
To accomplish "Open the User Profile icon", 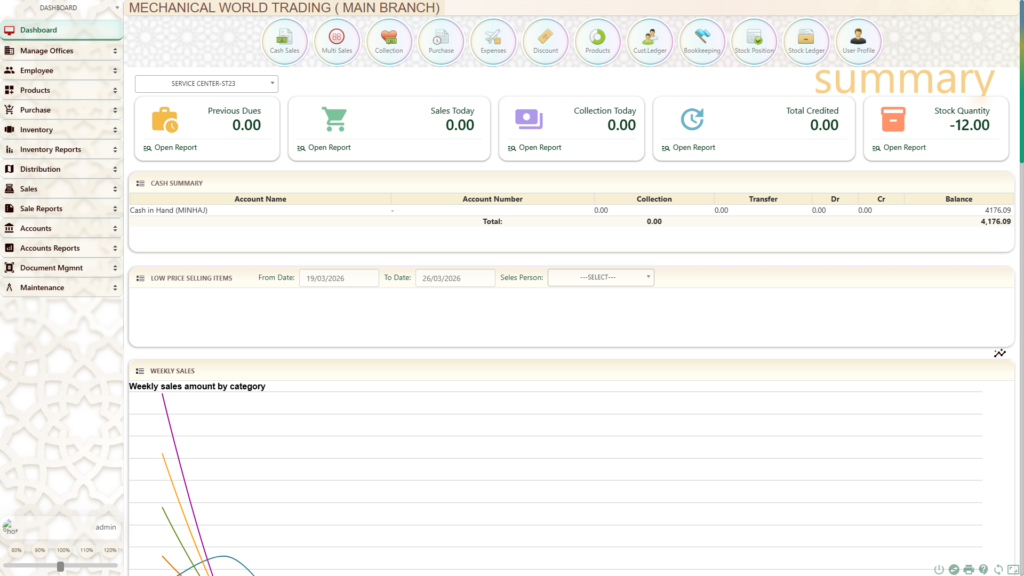I will 858,41.
